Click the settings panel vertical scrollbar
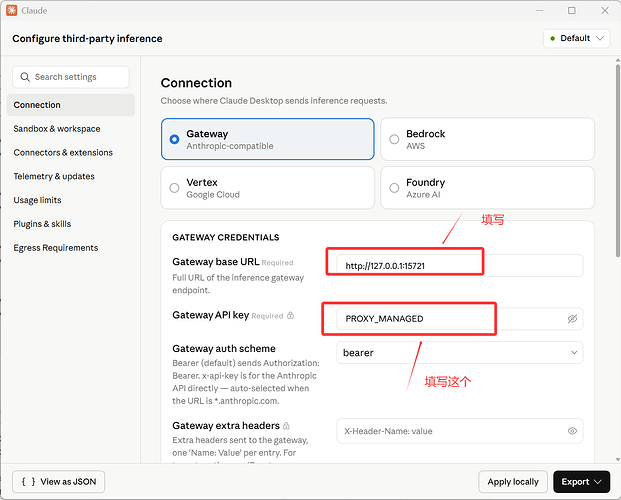This screenshot has height=500, width=621. click(617, 160)
